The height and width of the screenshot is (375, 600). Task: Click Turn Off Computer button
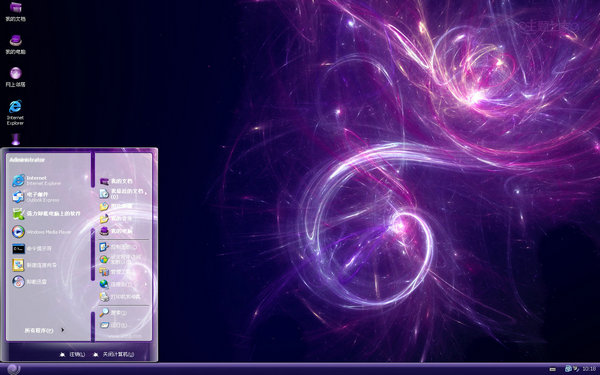114,354
